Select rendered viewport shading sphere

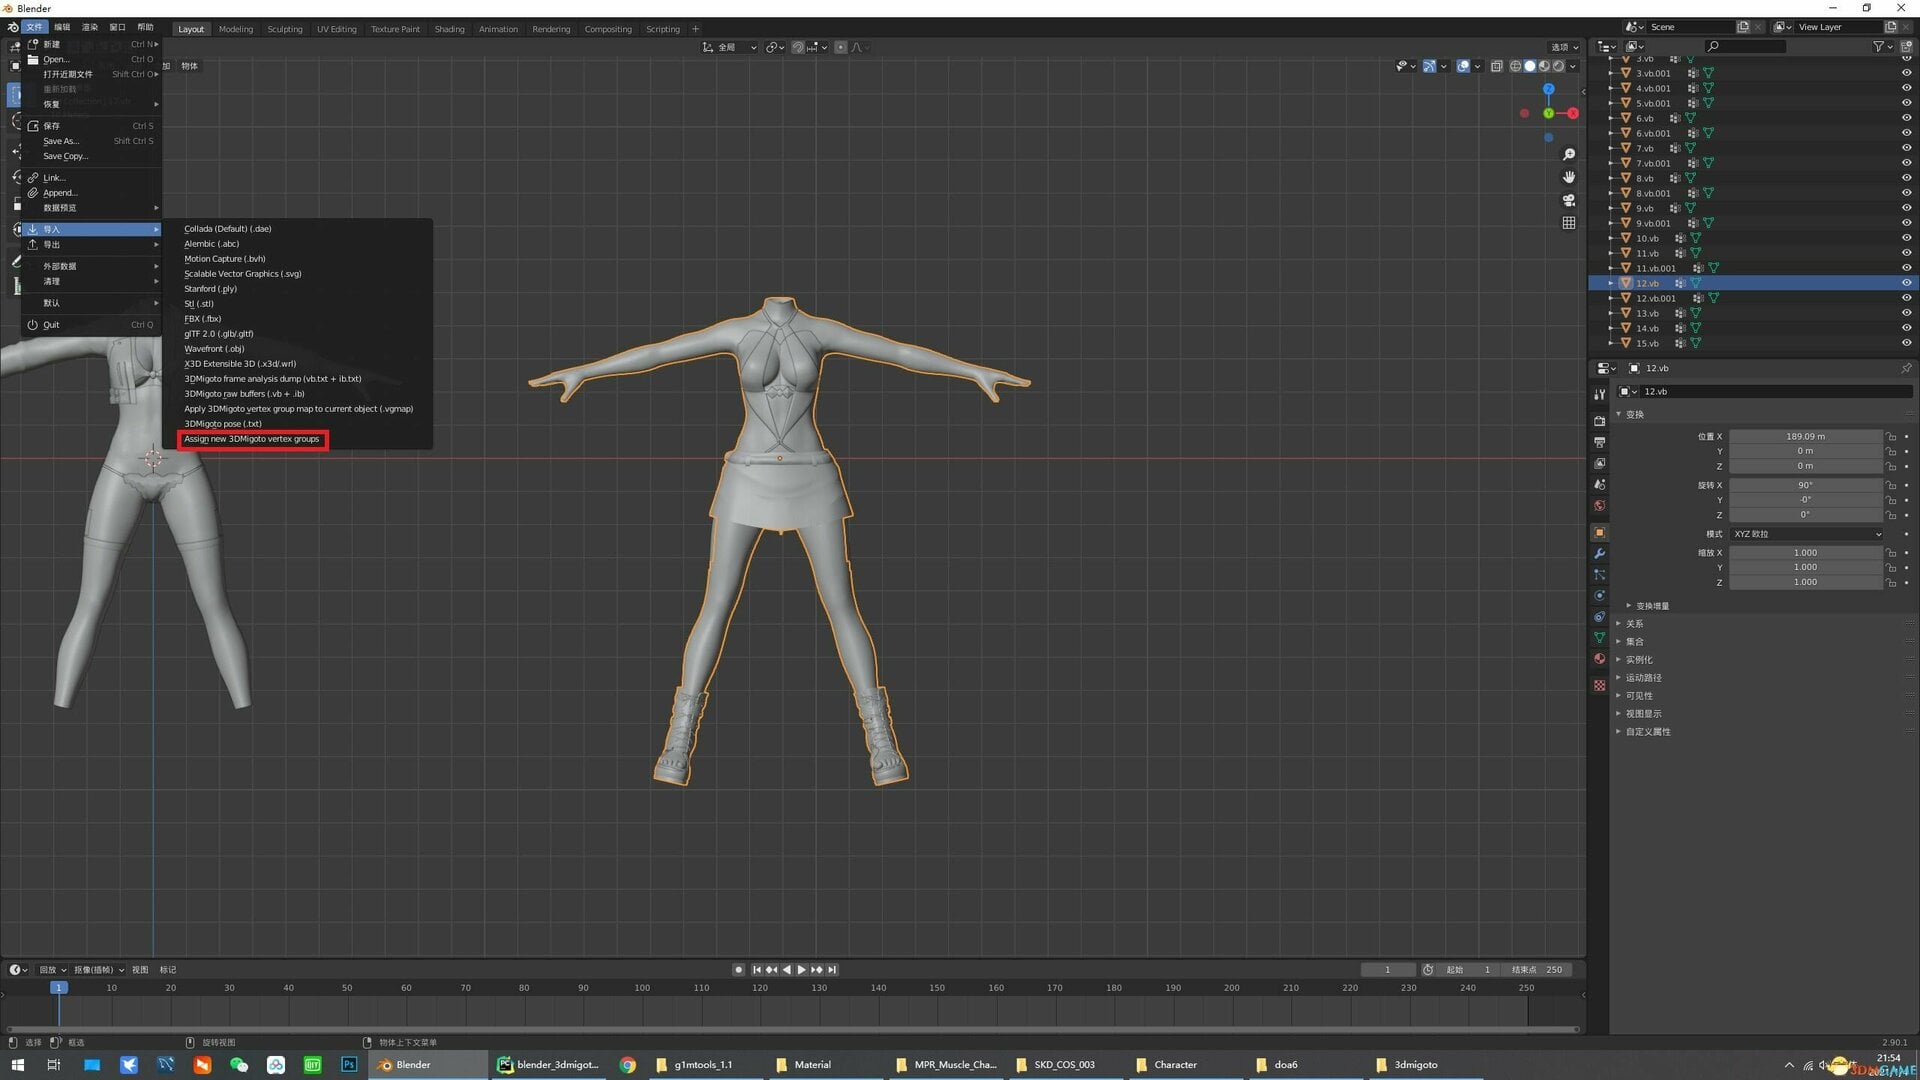(x=1558, y=66)
